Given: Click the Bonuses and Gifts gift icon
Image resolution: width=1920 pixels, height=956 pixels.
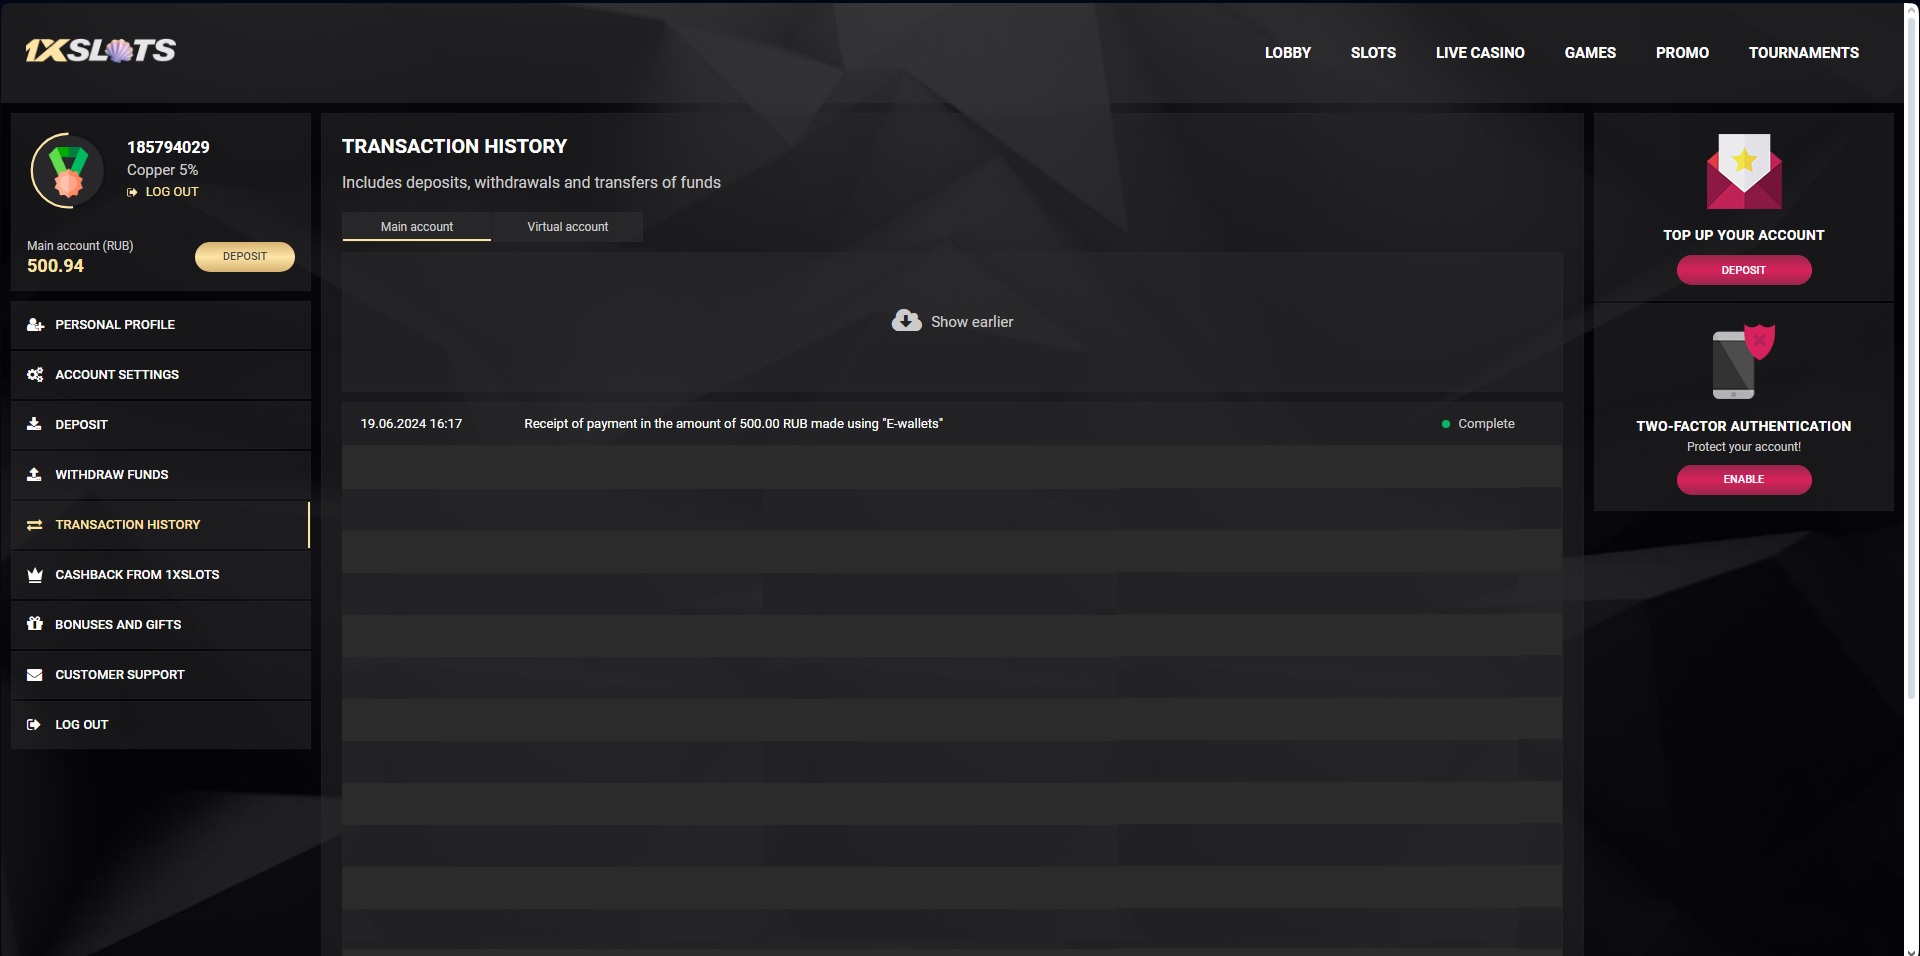Looking at the screenshot, I should [35, 624].
